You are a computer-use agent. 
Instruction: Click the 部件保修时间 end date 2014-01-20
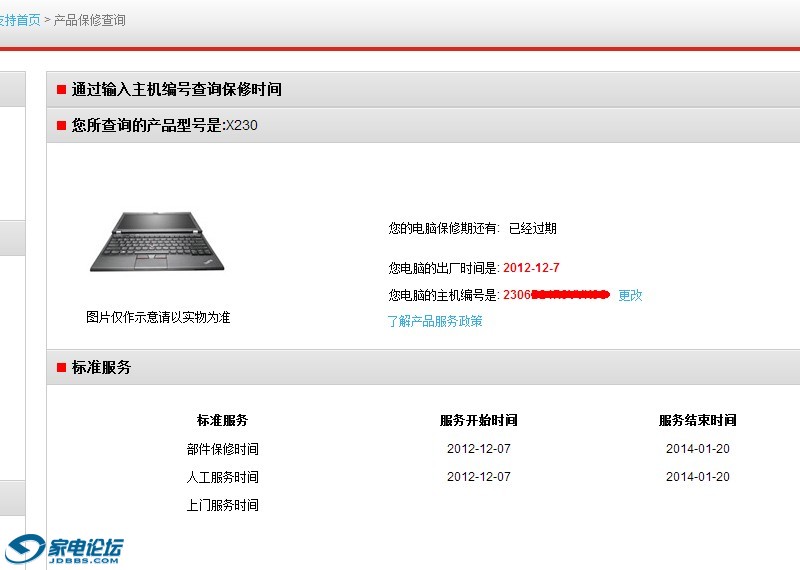pyautogui.click(x=697, y=449)
